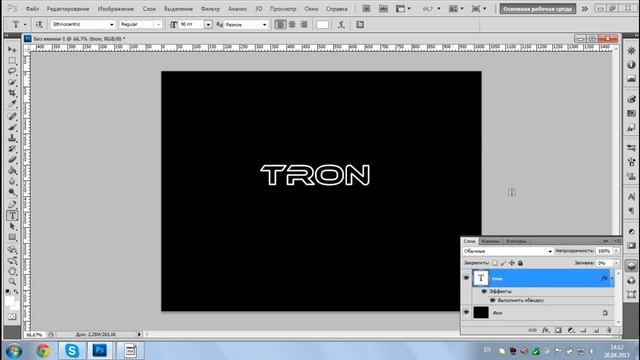
Task: Set left text alignment
Action: [280, 24]
